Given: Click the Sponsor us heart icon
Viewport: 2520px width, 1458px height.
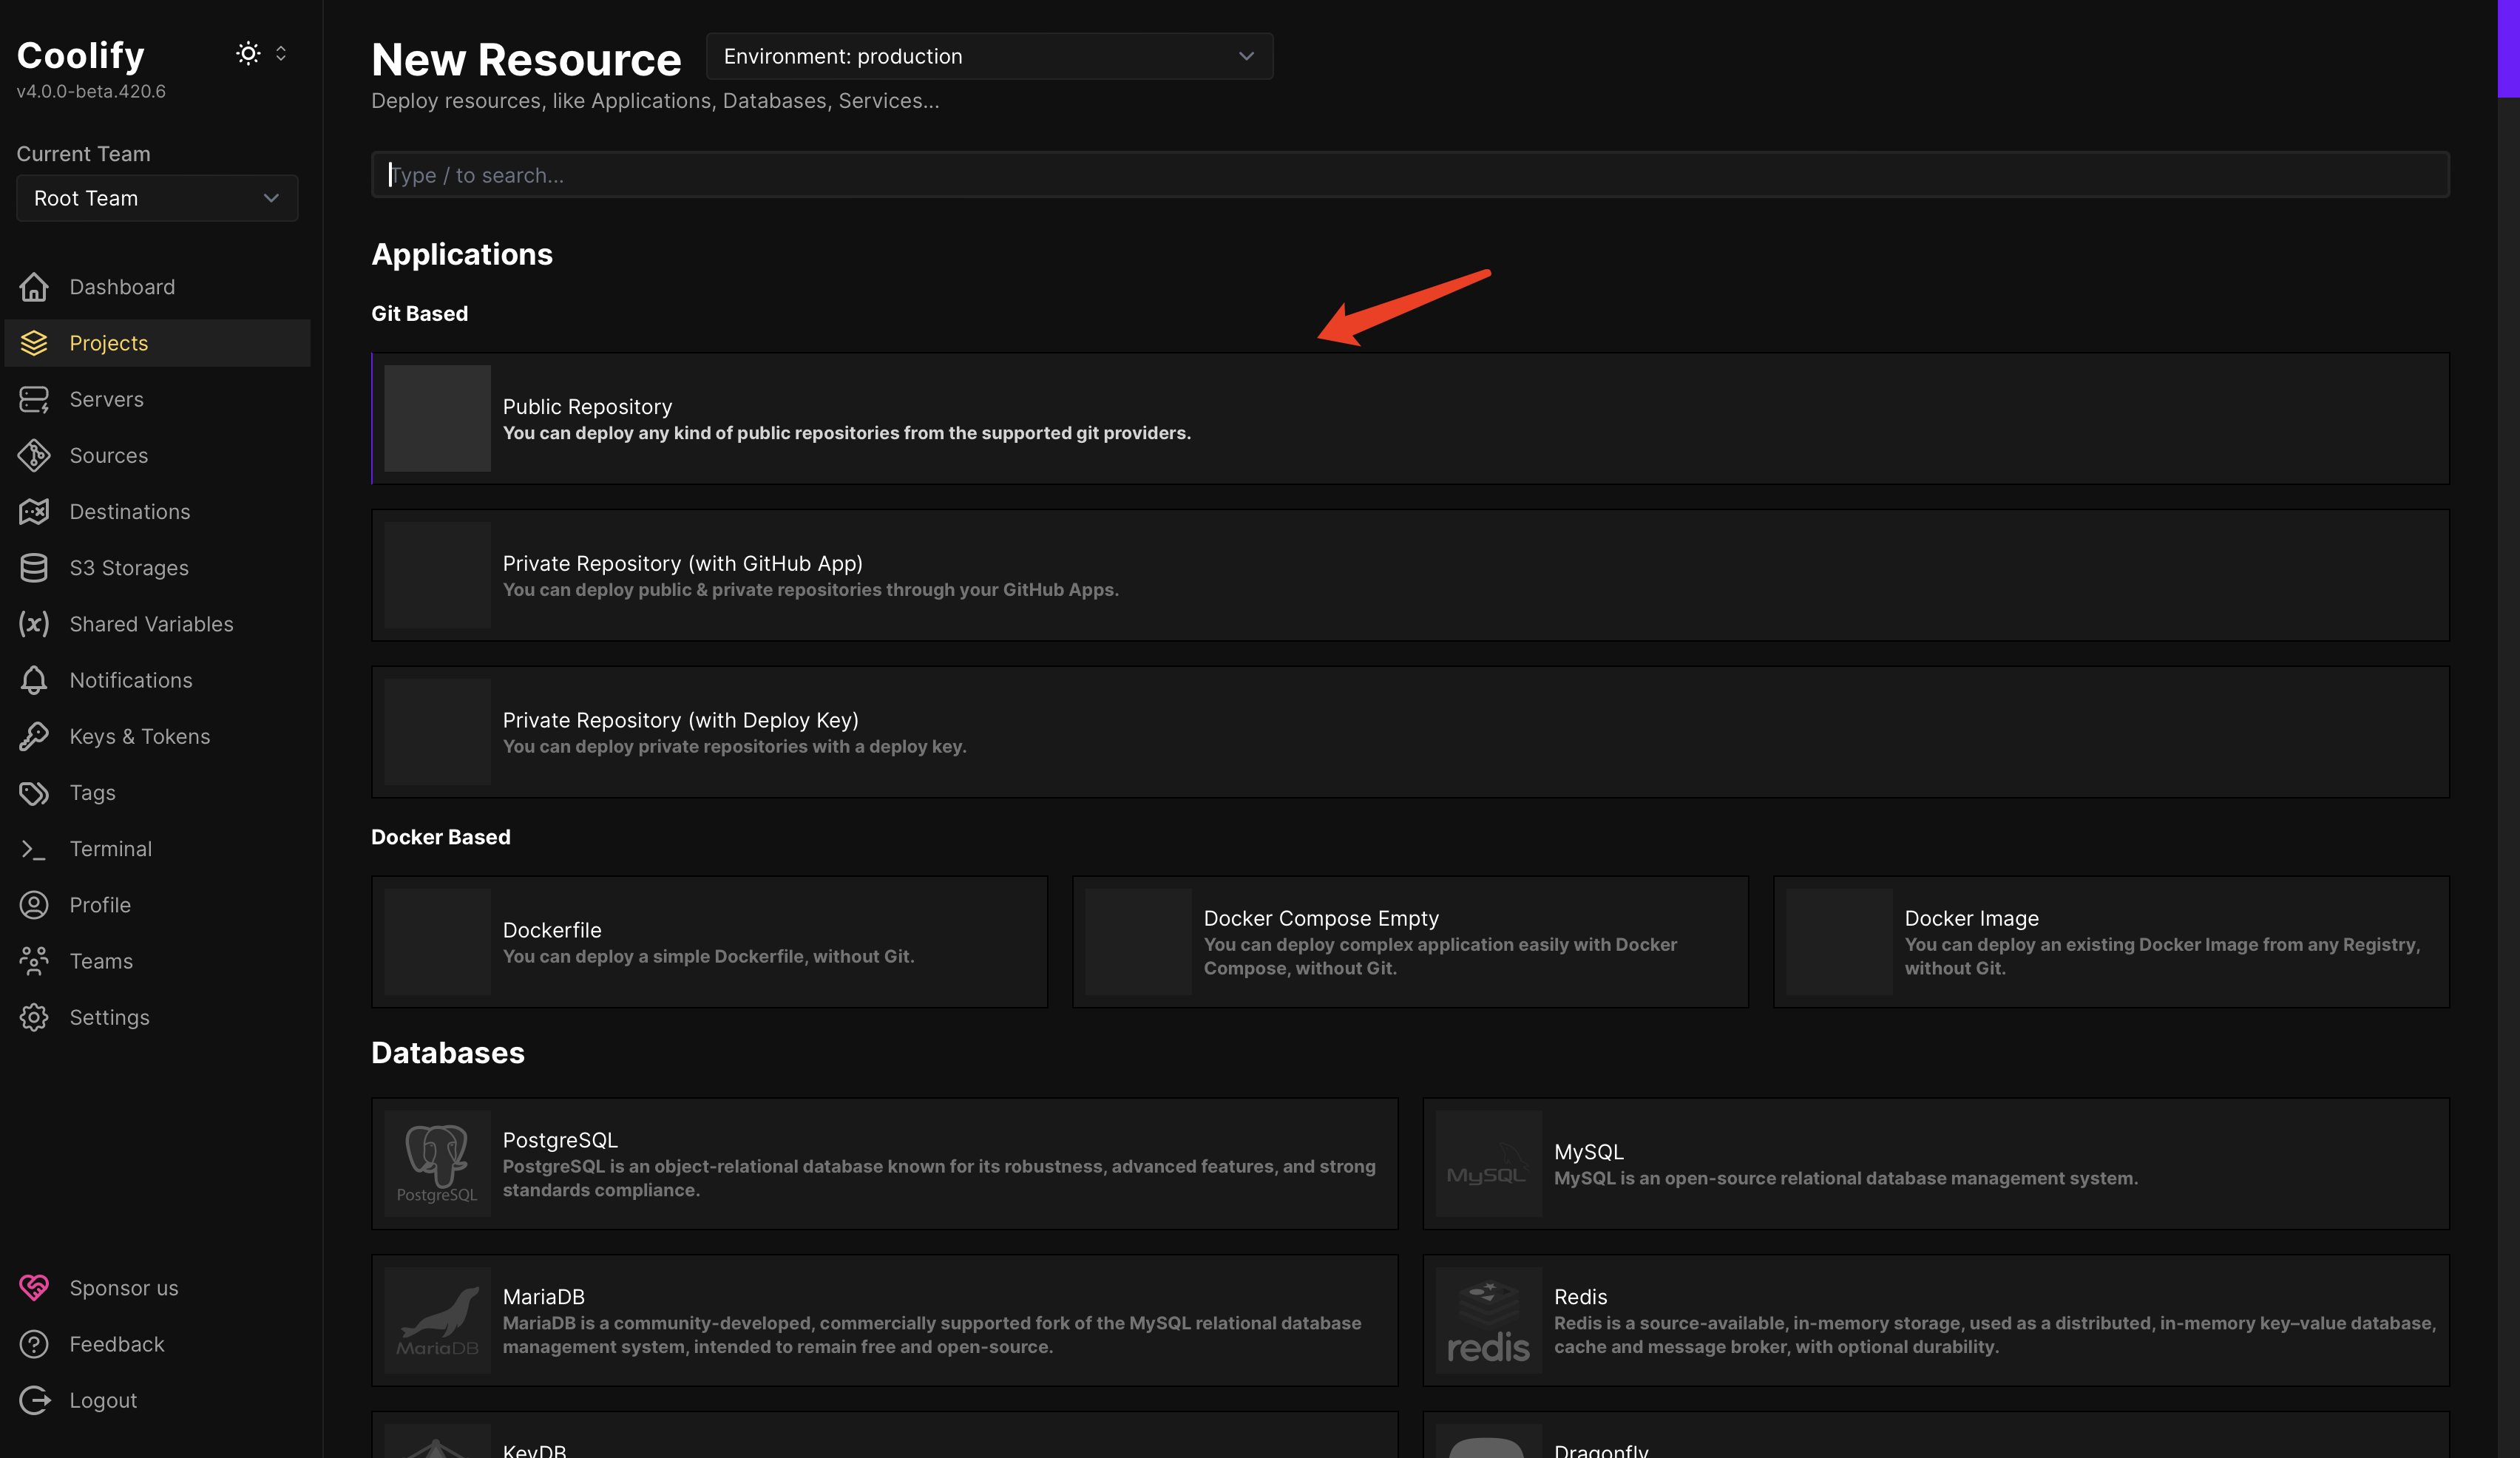Looking at the screenshot, I should (x=34, y=1288).
